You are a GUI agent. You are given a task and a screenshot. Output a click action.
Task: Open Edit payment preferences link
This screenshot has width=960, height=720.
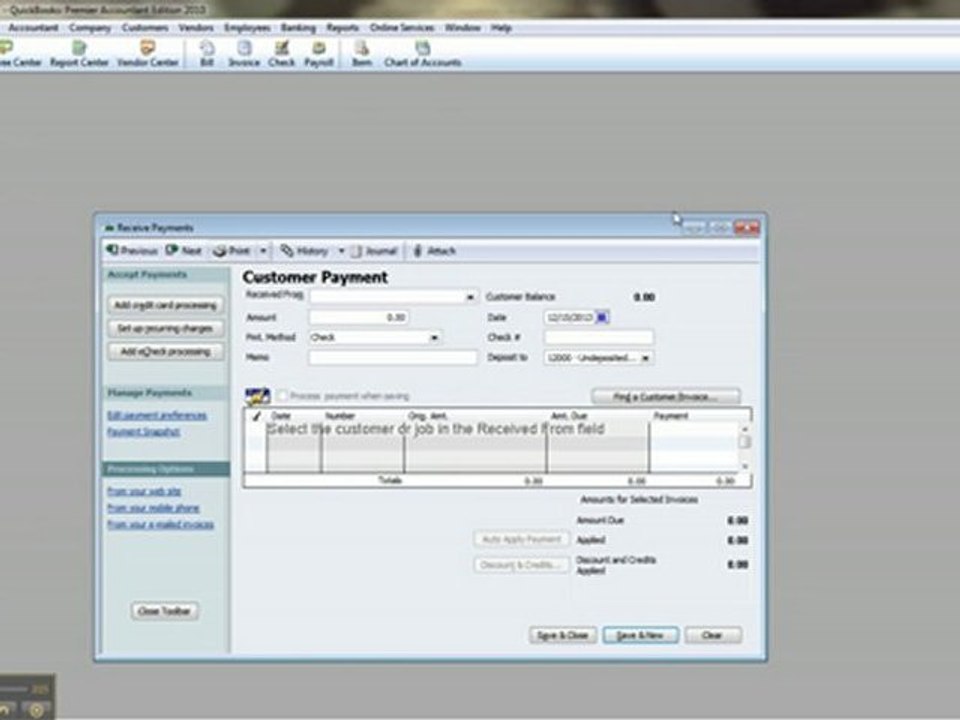pos(157,416)
